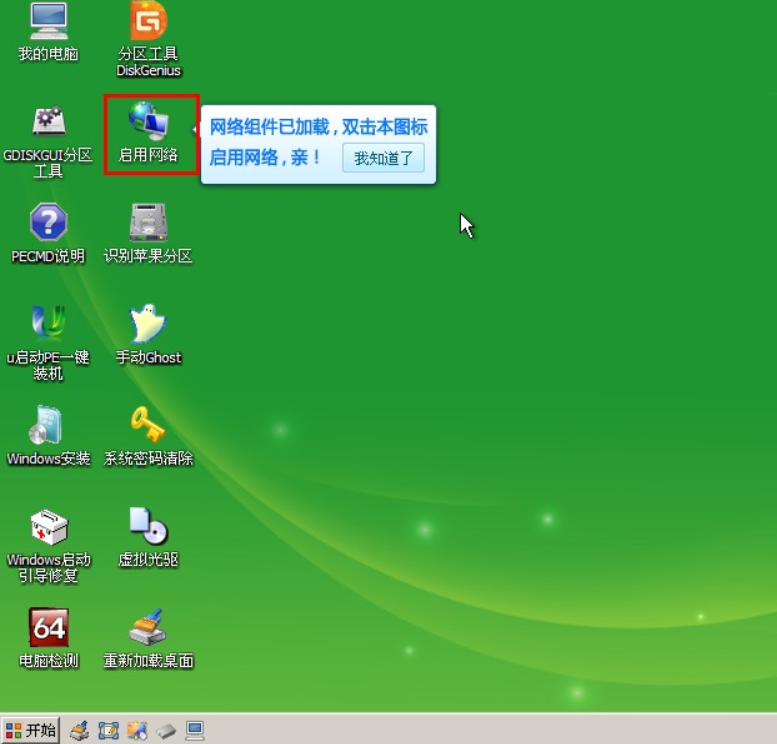This screenshot has height=744, width=777.
Task: Select the Windows安装 desktop icon
Action: pos(48,425)
